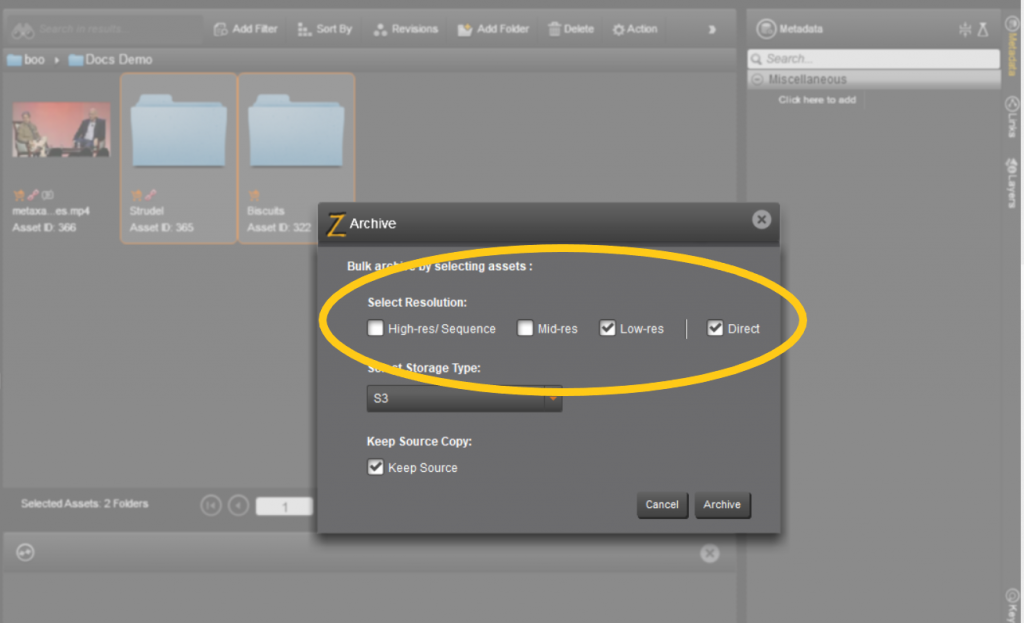Check the Mid-res resolution option
The width and height of the screenshot is (1024, 623).
click(525, 328)
